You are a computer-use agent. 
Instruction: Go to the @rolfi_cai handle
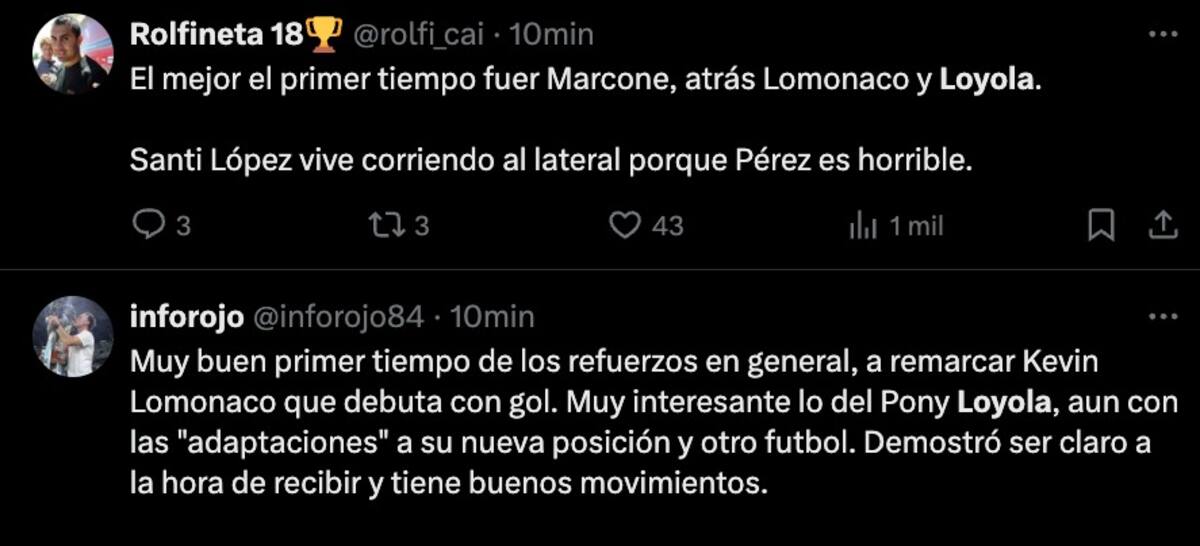point(420,34)
